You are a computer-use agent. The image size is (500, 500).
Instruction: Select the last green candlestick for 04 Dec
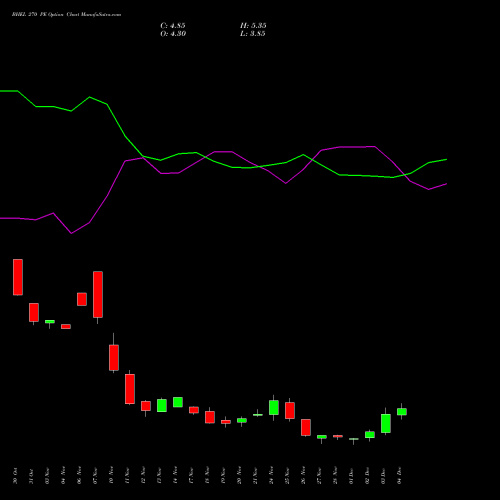click(402, 412)
